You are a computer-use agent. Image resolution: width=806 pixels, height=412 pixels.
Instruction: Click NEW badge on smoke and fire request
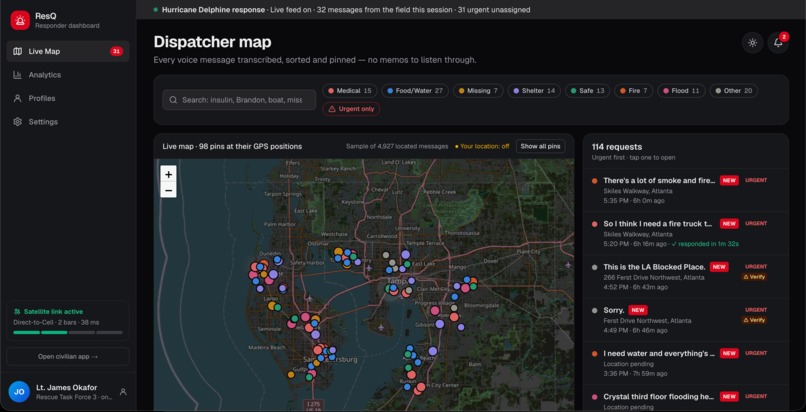coord(729,180)
